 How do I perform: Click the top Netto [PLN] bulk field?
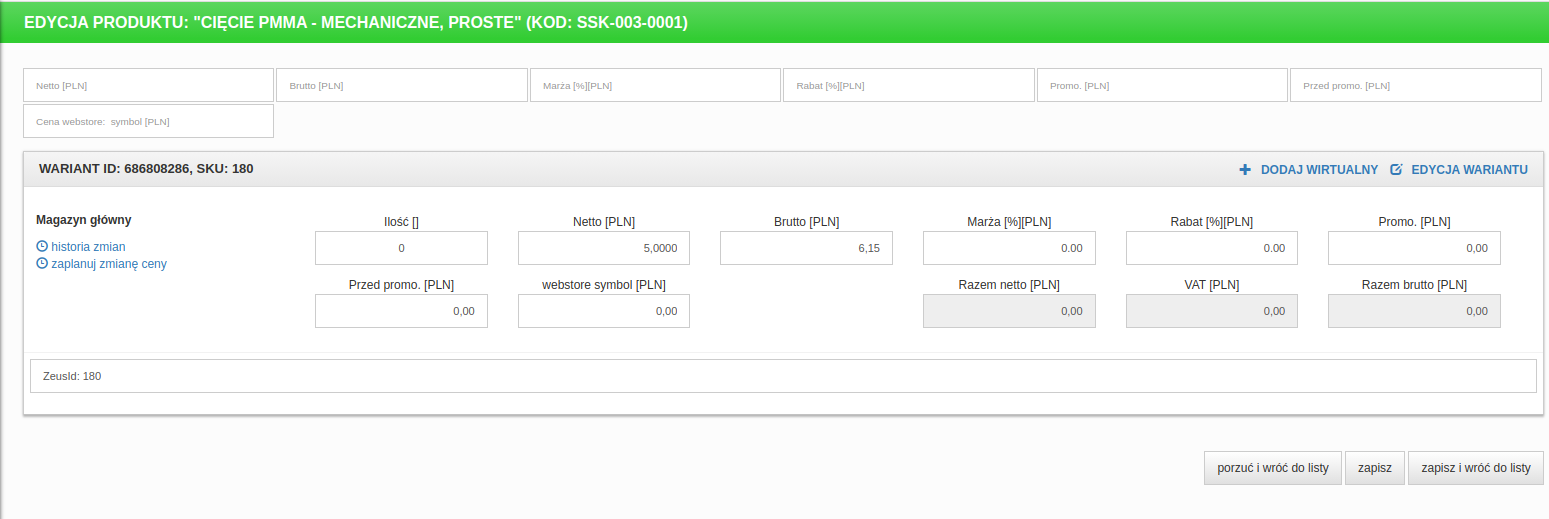point(148,85)
